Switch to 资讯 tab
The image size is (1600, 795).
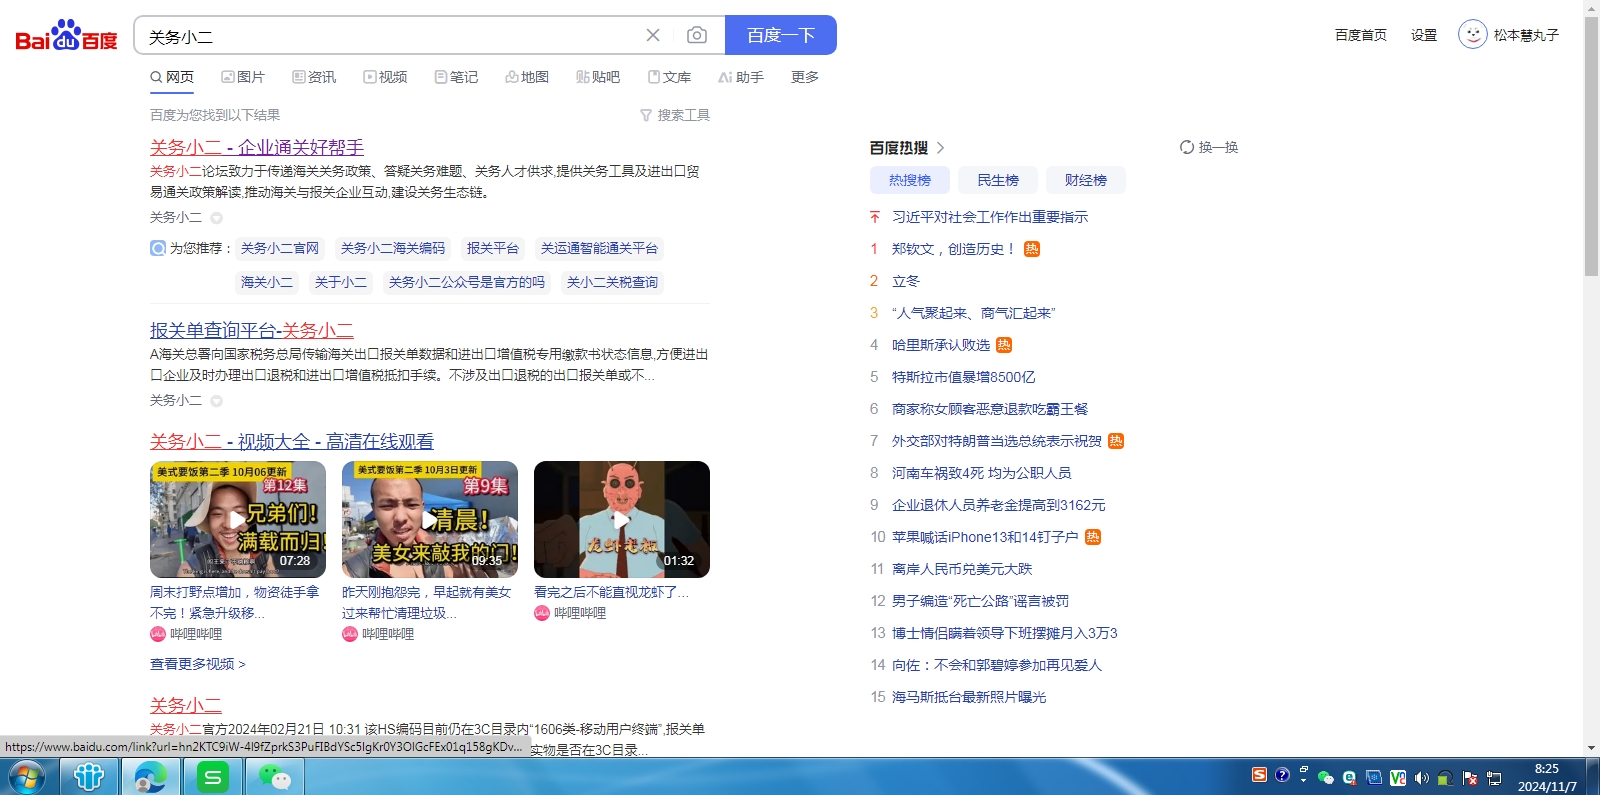pyautogui.click(x=314, y=77)
